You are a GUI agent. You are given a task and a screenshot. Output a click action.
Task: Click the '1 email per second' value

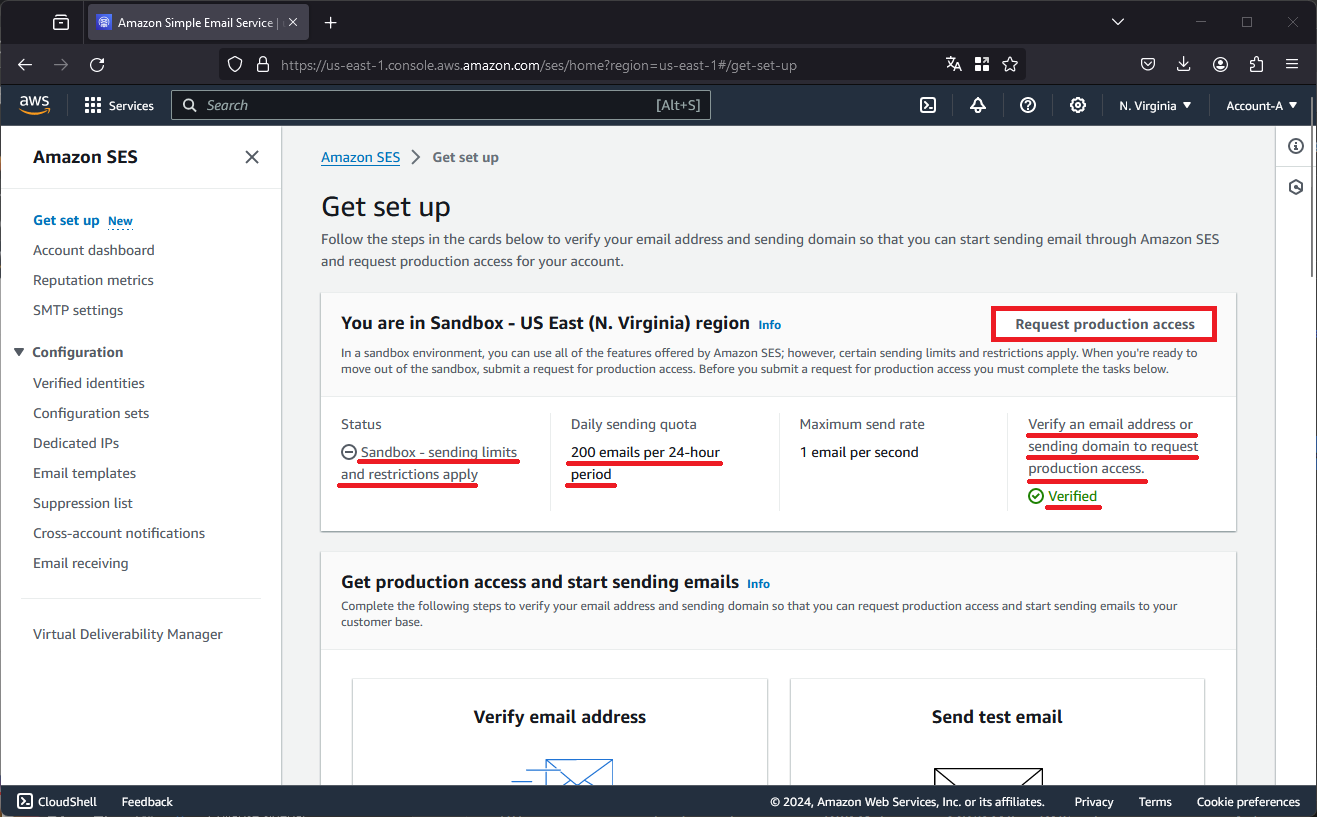tap(859, 452)
